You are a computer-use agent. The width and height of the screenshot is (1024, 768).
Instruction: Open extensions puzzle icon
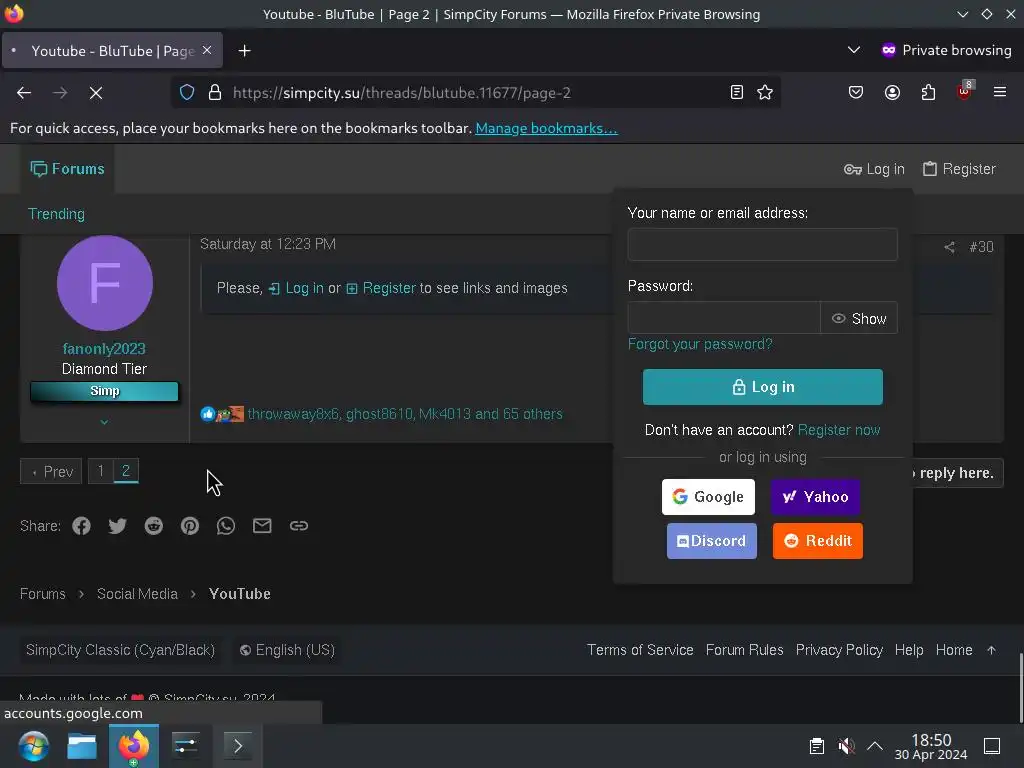(928, 93)
